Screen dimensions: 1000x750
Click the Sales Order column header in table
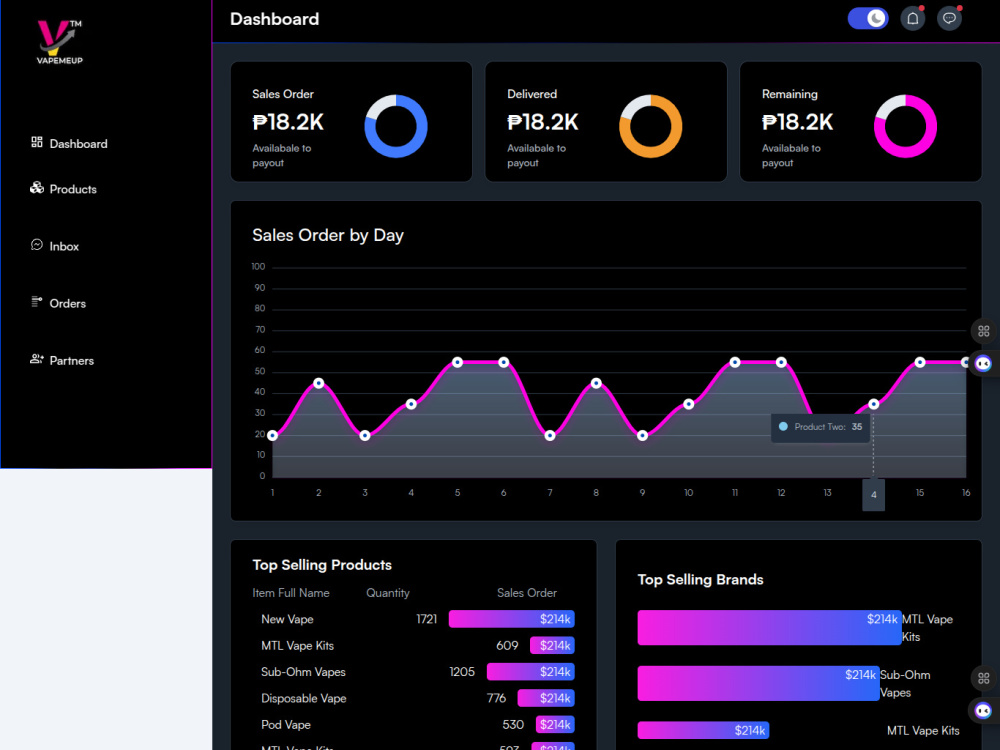(527, 593)
